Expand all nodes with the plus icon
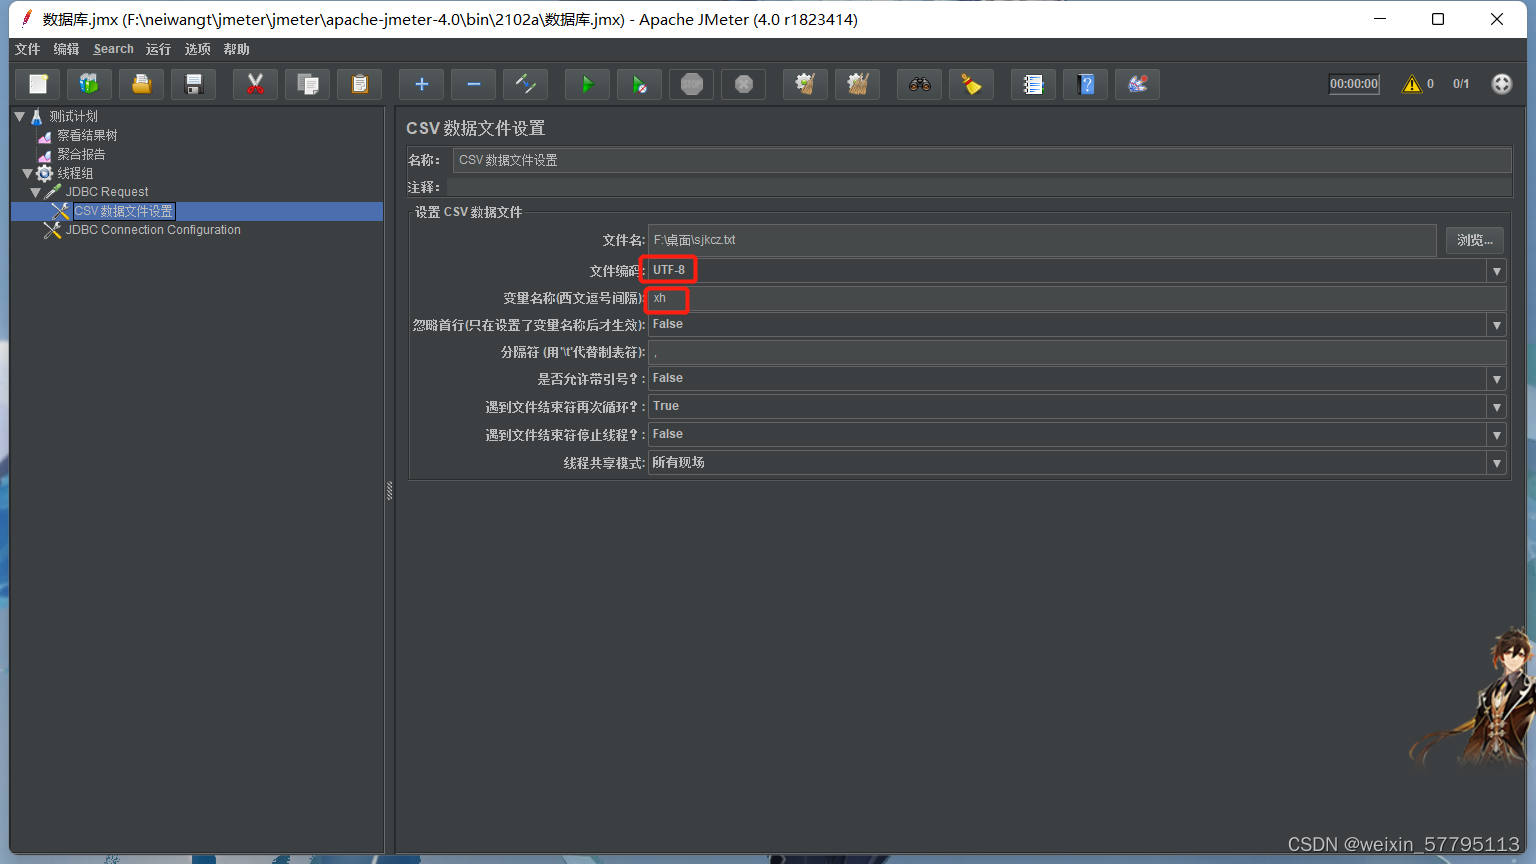 click(x=421, y=84)
